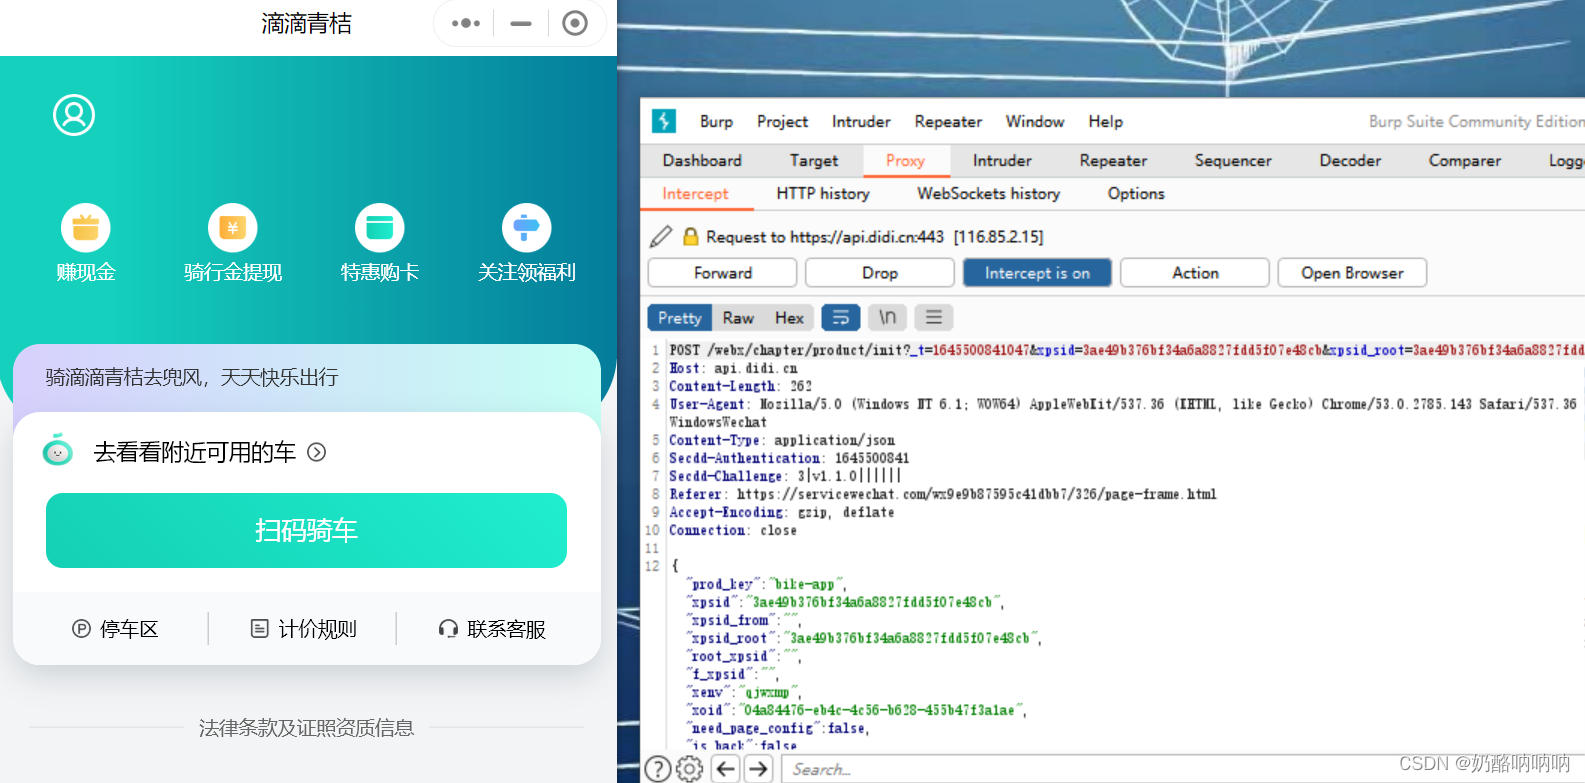Image resolution: width=1585 pixels, height=783 pixels.
Task: Click arrow icon beside 去看看附近可用的车
Action: coord(317,452)
